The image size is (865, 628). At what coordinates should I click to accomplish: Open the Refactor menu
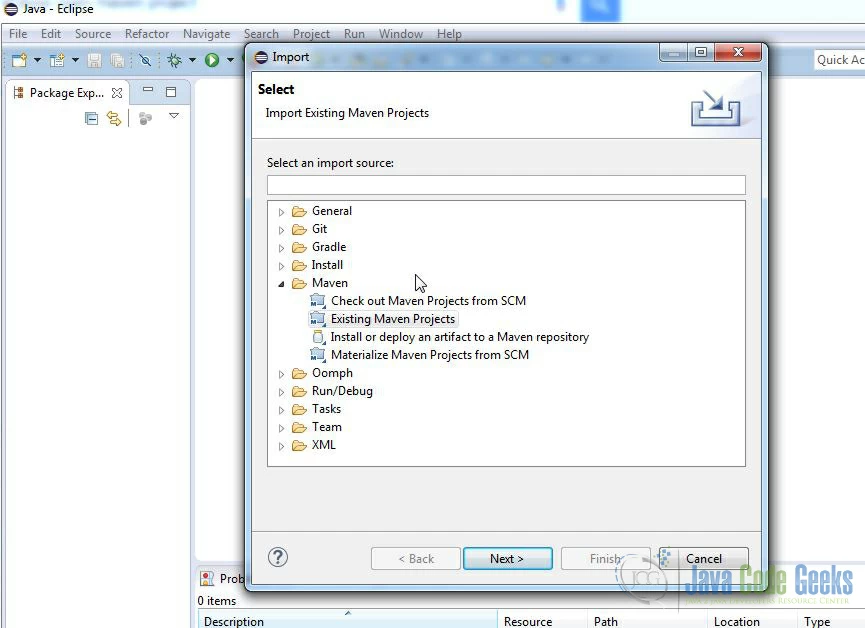point(147,34)
